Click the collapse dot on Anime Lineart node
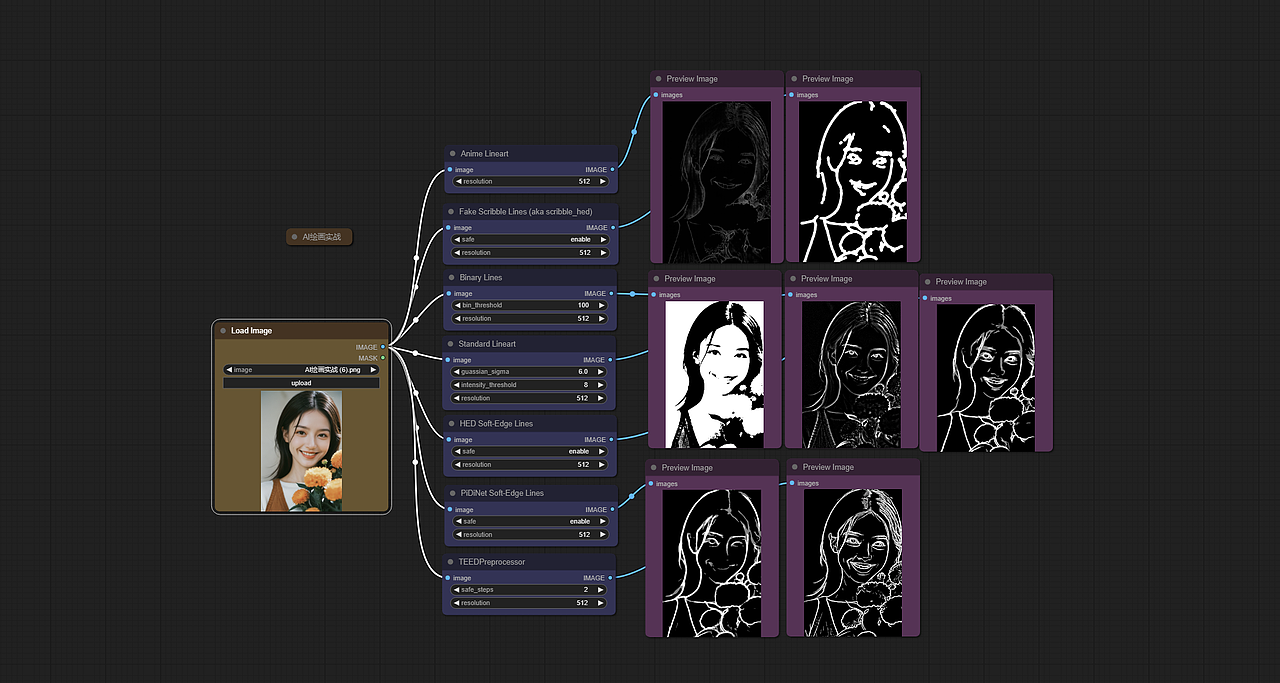This screenshot has height=683, width=1280. [452, 154]
